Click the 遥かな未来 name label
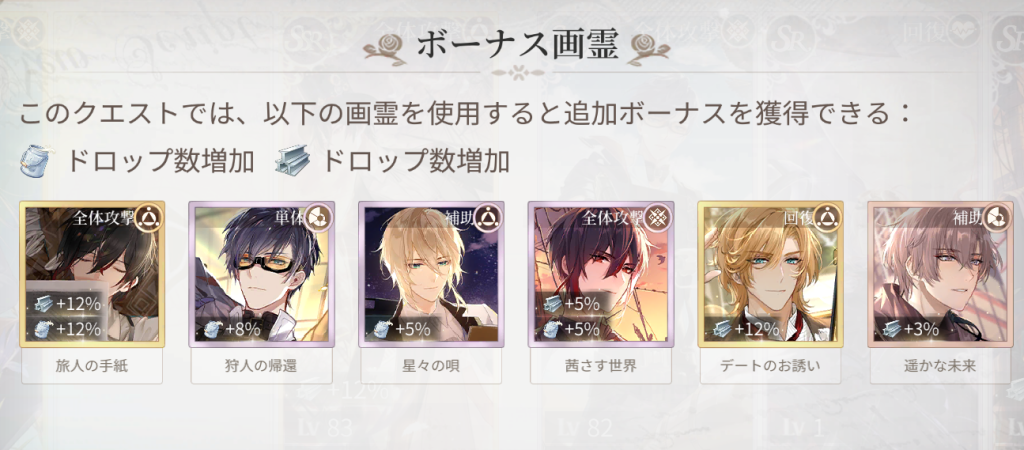Image resolution: width=1024 pixels, height=450 pixels. 940,366
